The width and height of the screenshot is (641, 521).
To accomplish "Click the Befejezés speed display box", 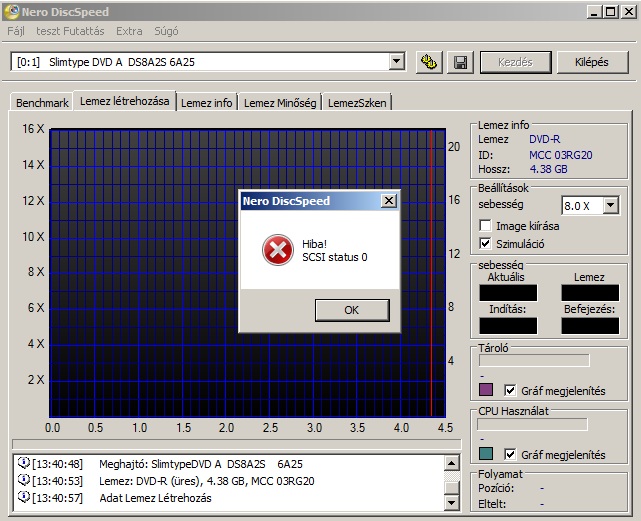I will 590,326.
